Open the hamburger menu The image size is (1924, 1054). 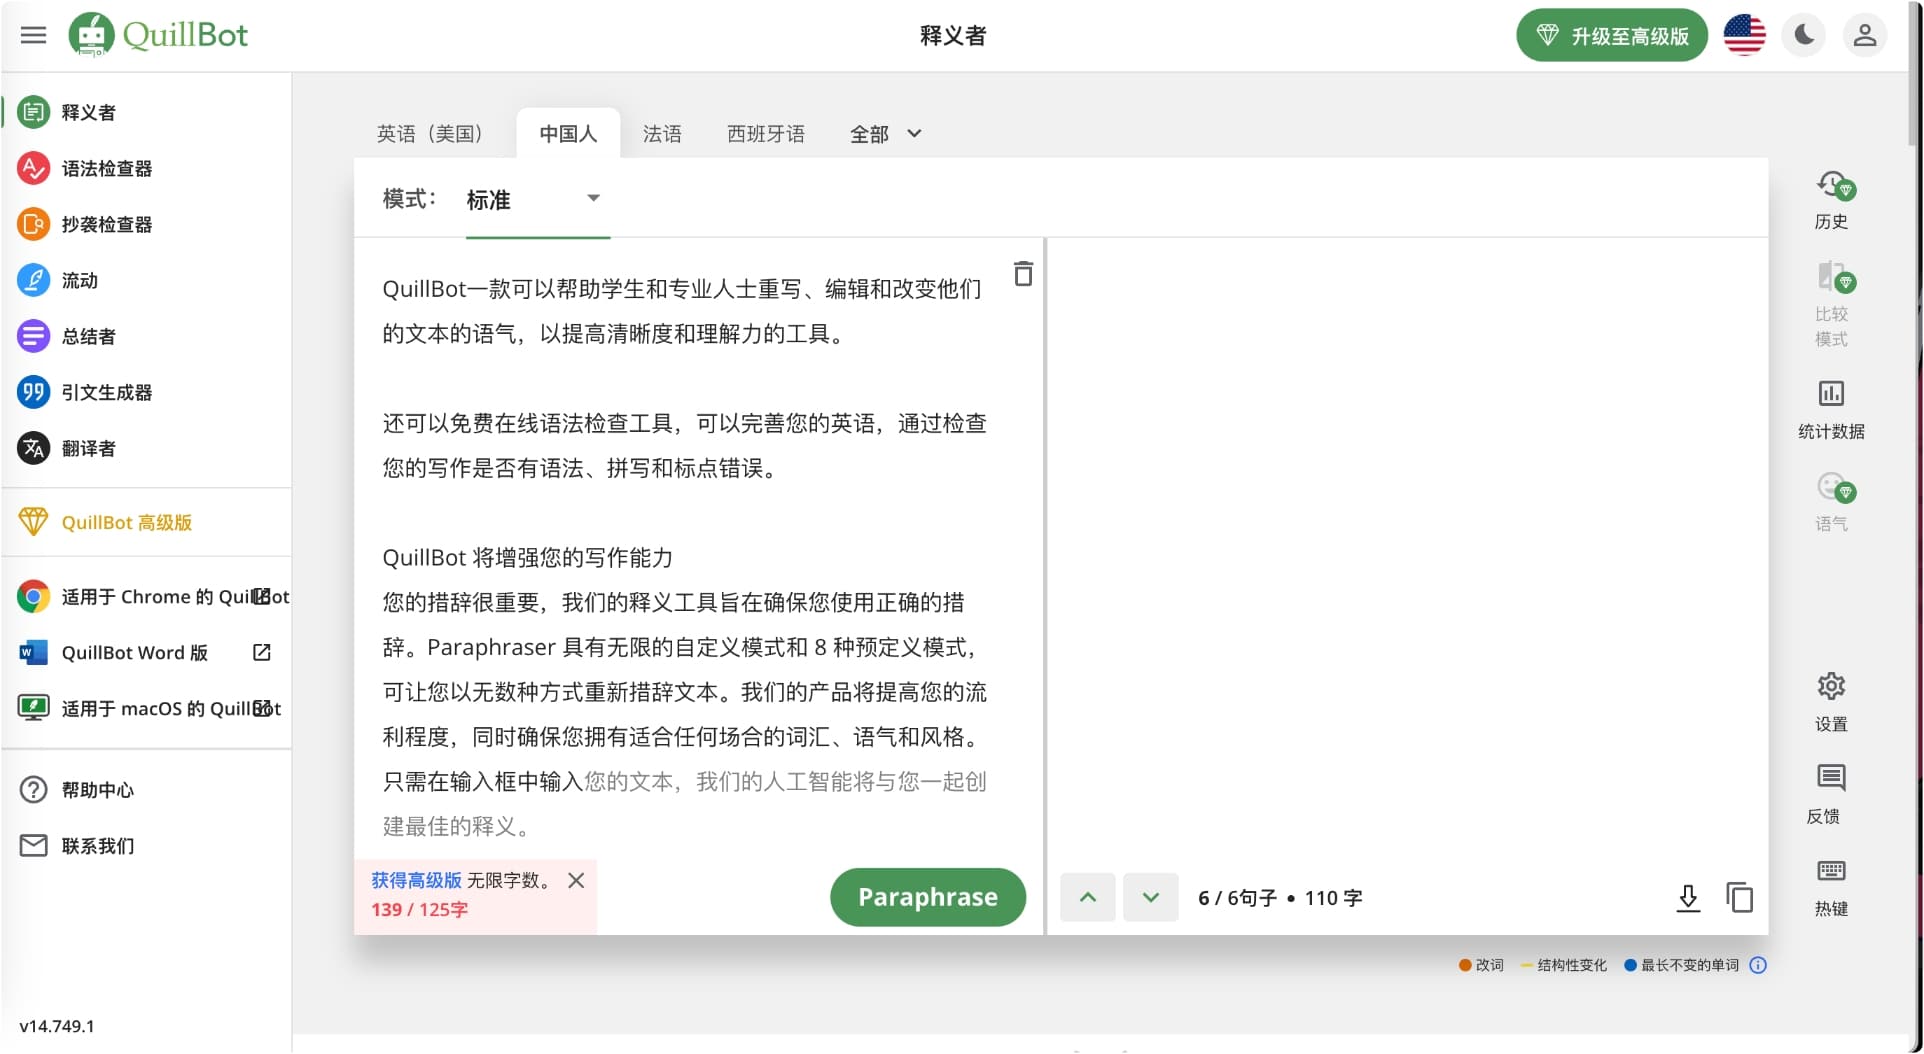[33, 35]
